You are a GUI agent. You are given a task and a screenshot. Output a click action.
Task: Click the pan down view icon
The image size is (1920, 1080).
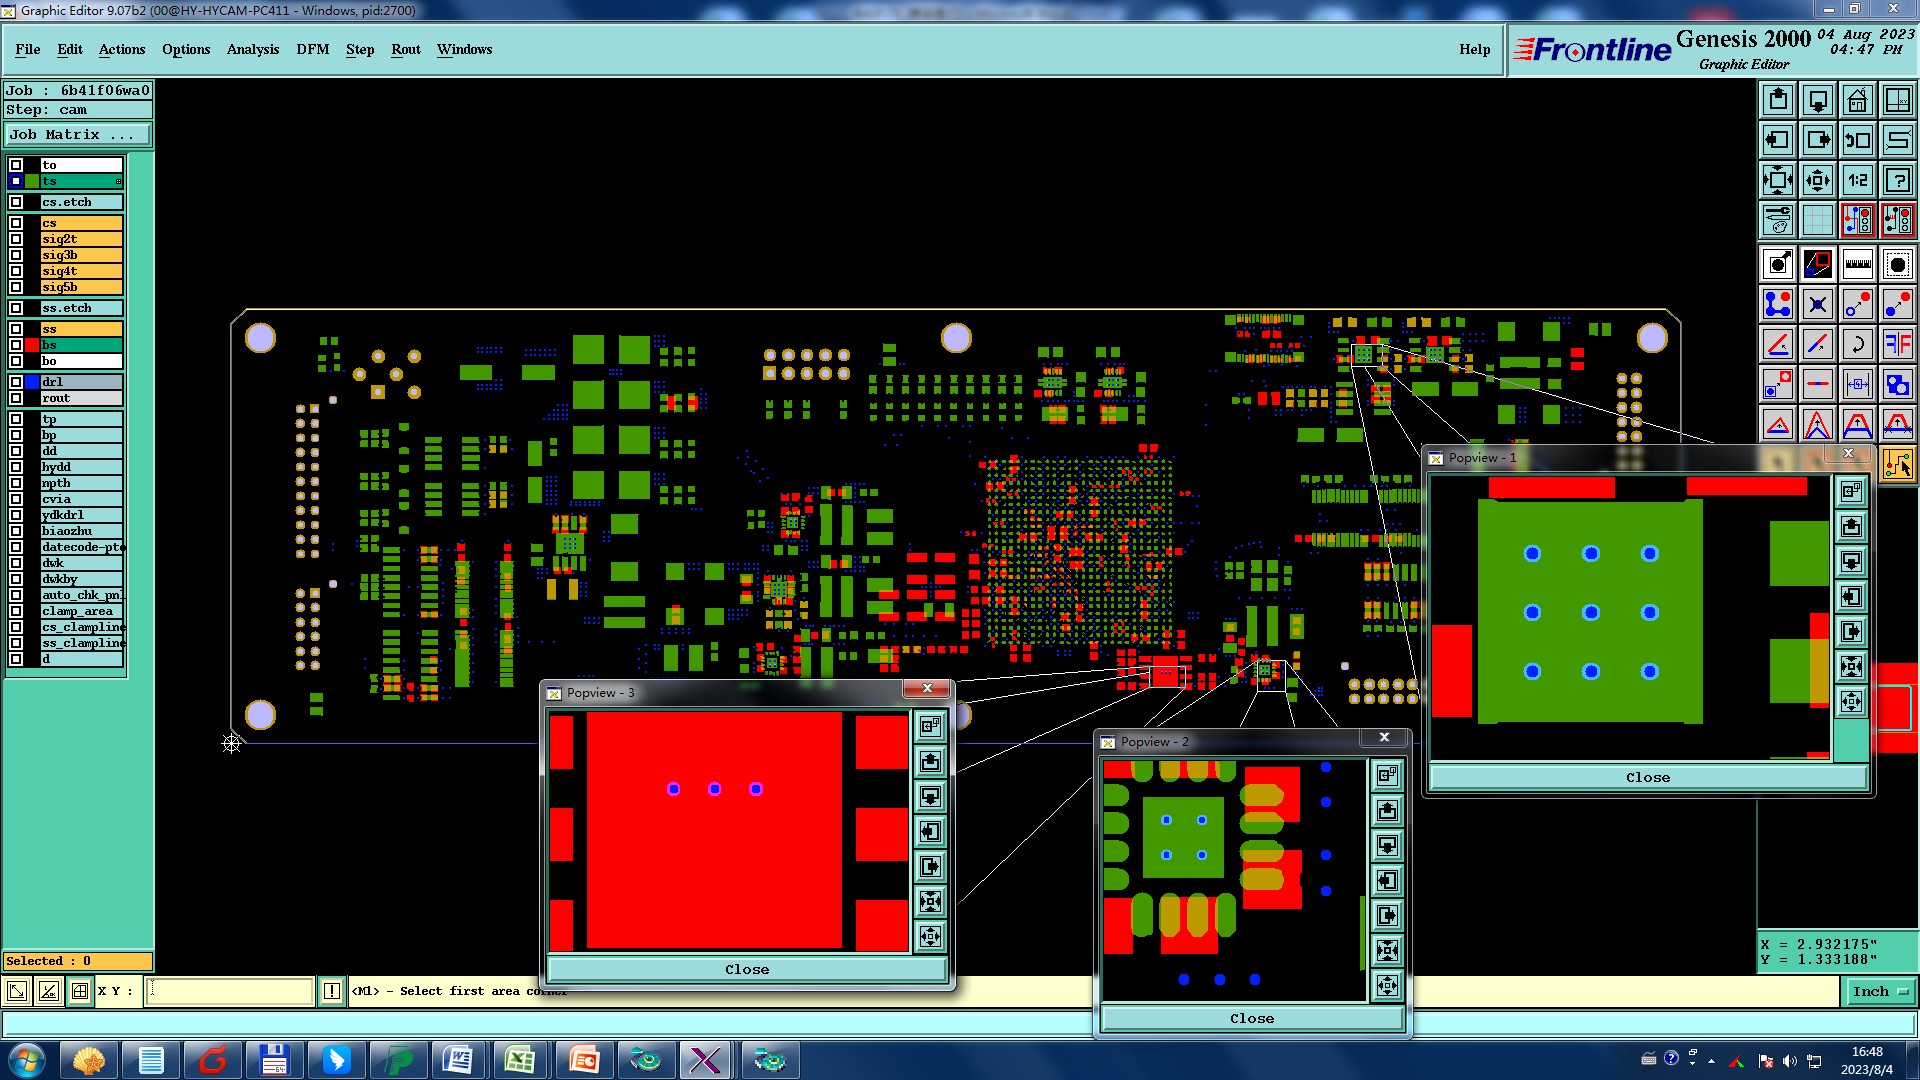tap(1818, 100)
